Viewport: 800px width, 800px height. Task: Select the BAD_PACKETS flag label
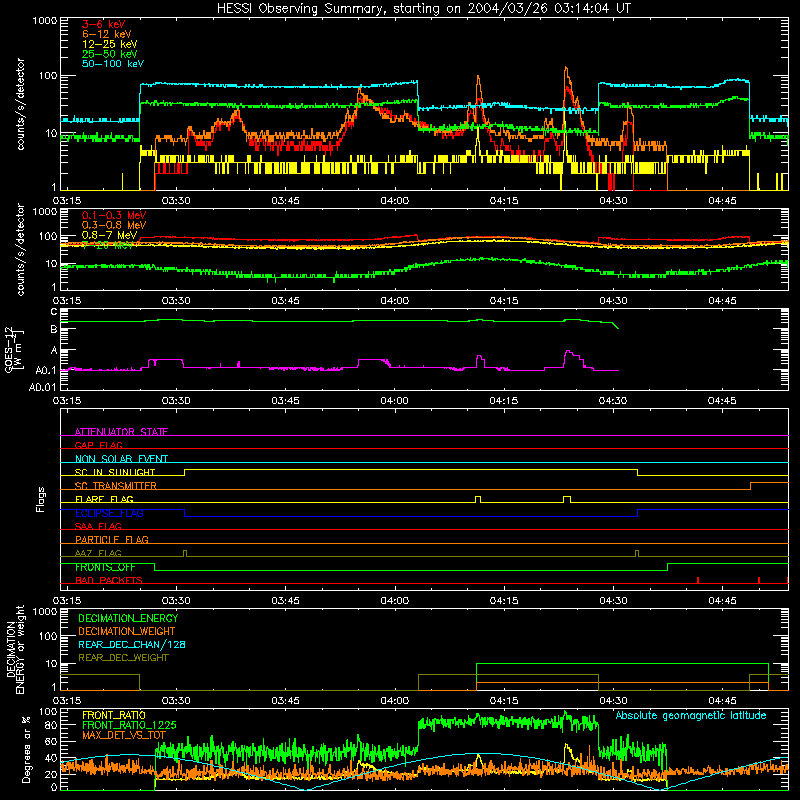click(x=109, y=580)
